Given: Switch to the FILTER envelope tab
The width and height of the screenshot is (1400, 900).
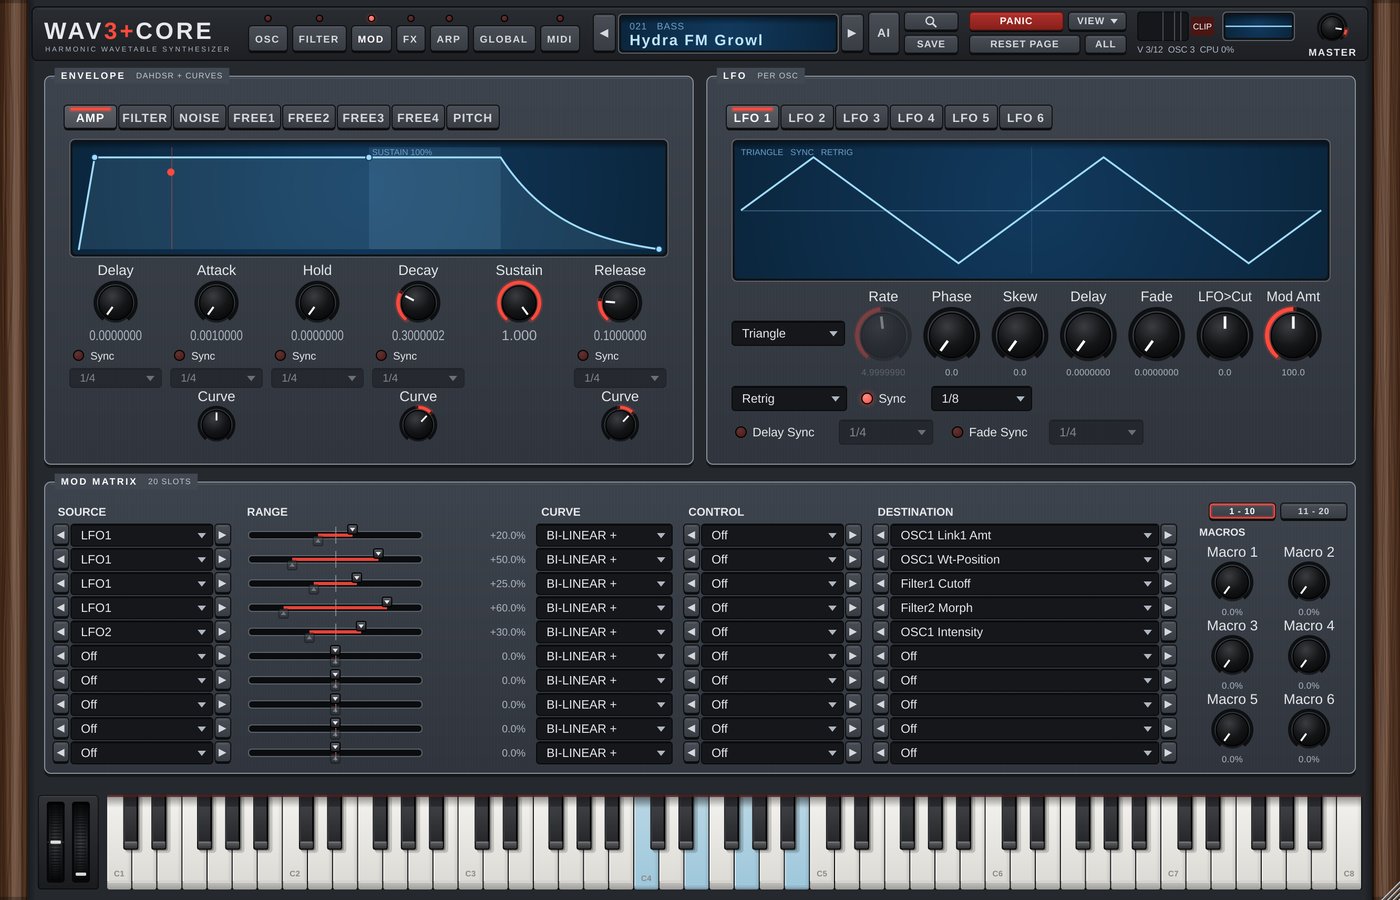Looking at the screenshot, I should [144, 117].
